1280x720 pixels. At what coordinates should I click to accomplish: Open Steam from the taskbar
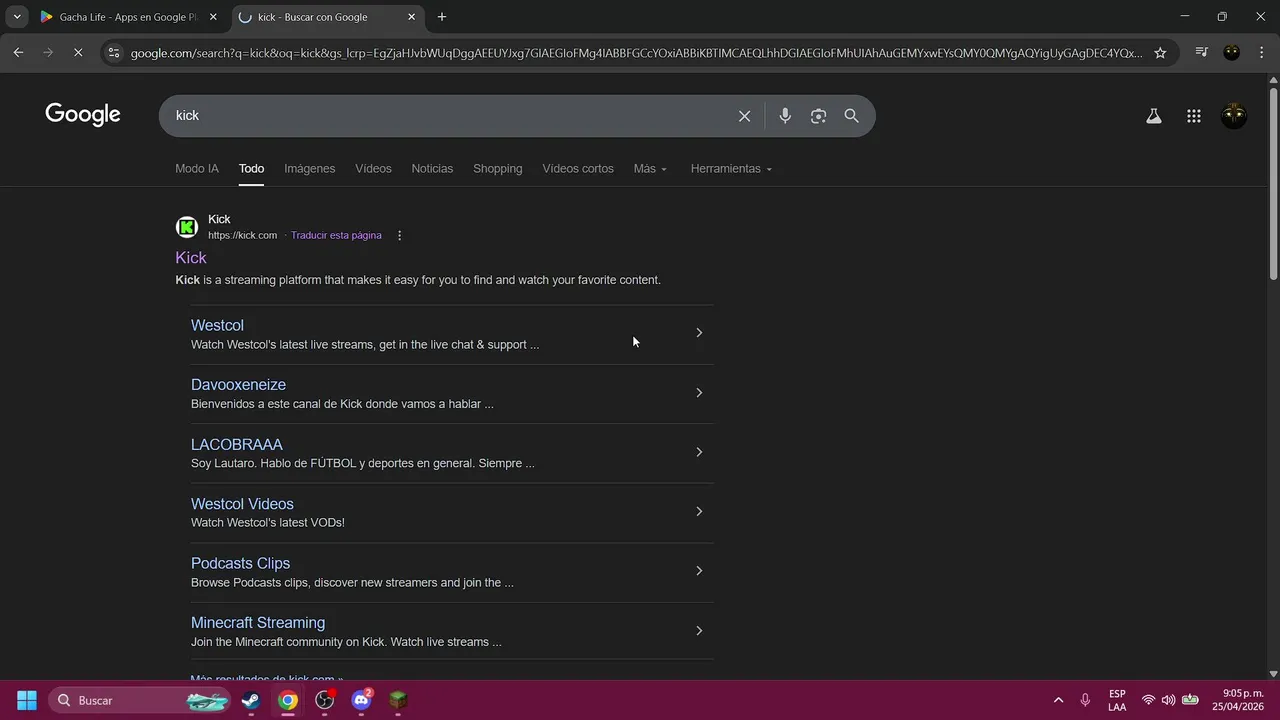click(251, 700)
